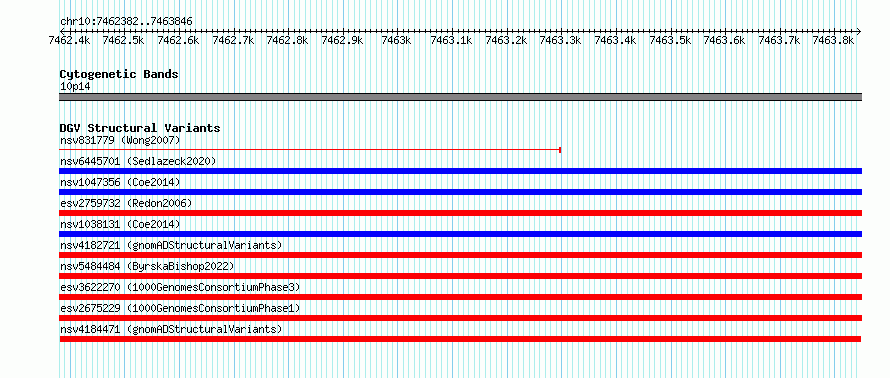Click the 7462.7k ruler tick label

(233, 40)
